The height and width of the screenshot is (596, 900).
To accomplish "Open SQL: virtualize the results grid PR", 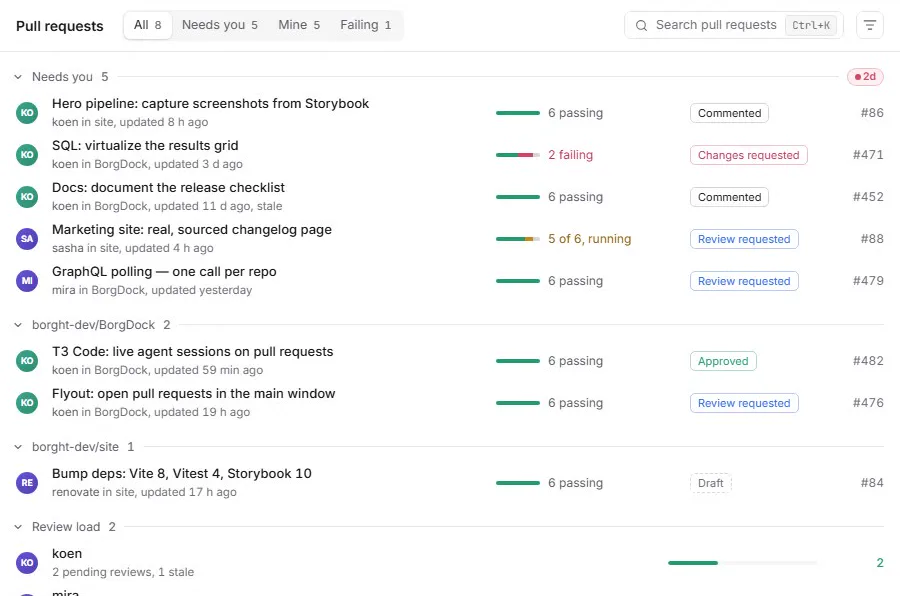I will coord(145,146).
